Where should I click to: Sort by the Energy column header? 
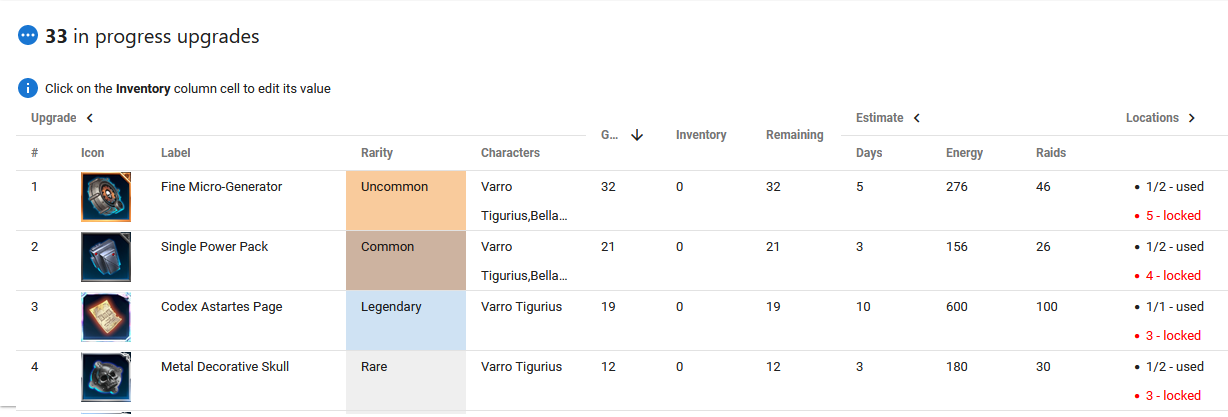[964, 153]
